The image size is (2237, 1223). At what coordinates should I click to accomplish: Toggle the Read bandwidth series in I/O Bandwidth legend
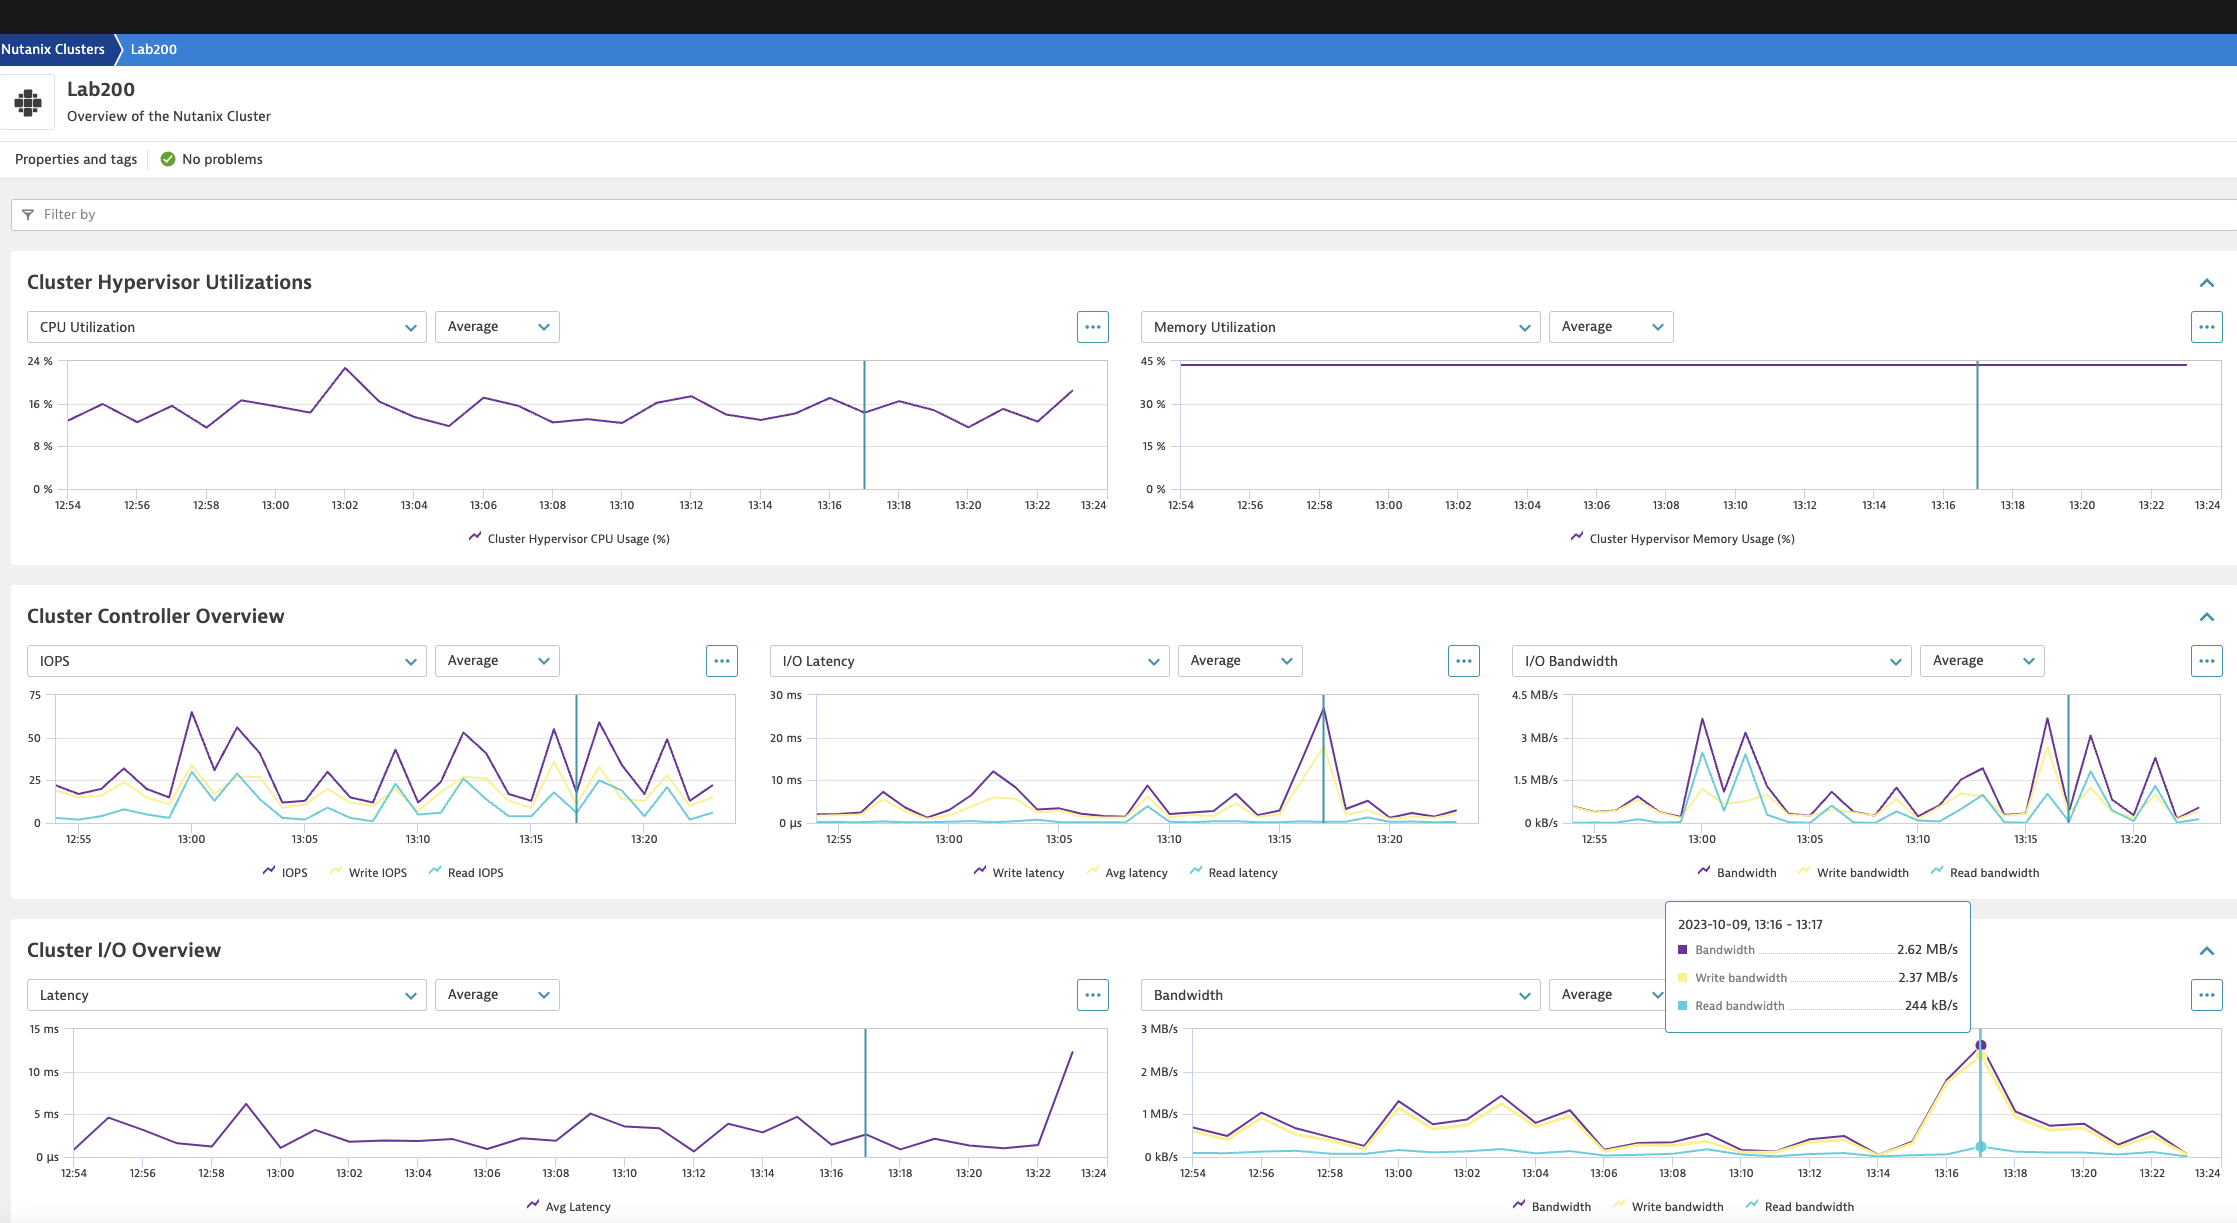tap(1984, 872)
